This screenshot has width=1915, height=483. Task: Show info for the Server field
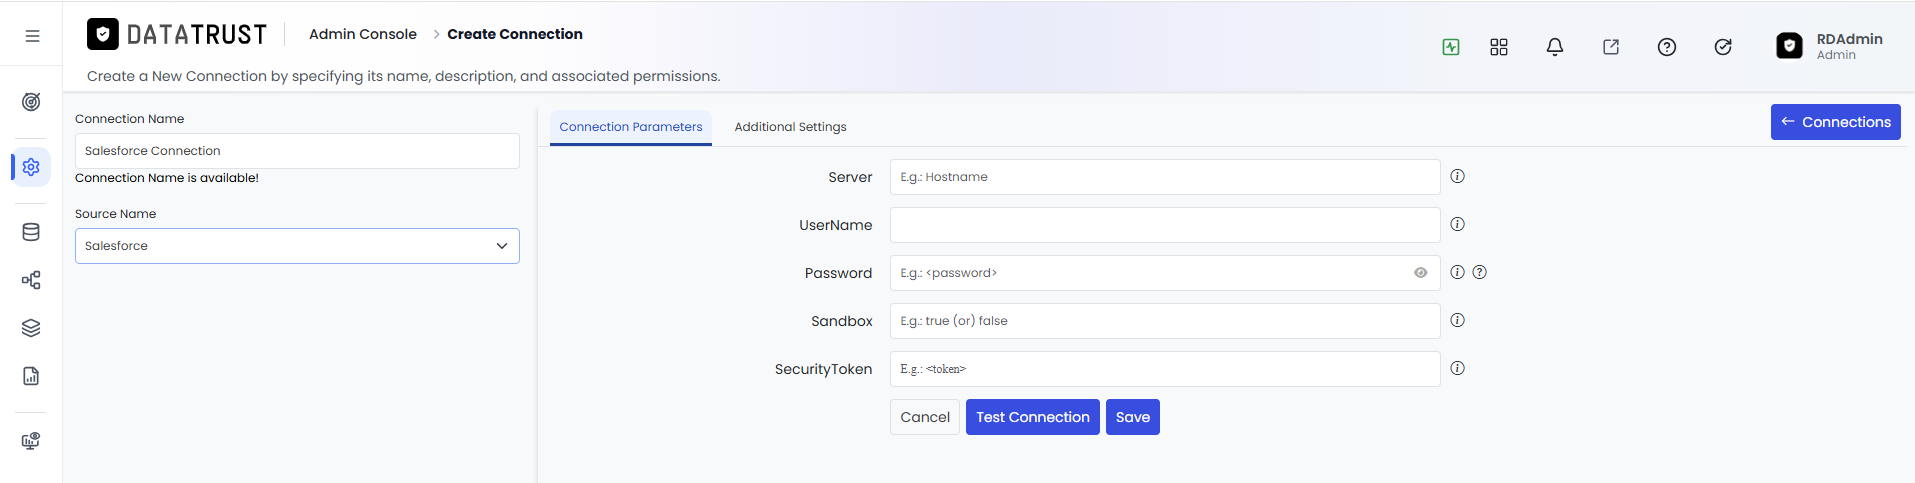click(x=1458, y=176)
